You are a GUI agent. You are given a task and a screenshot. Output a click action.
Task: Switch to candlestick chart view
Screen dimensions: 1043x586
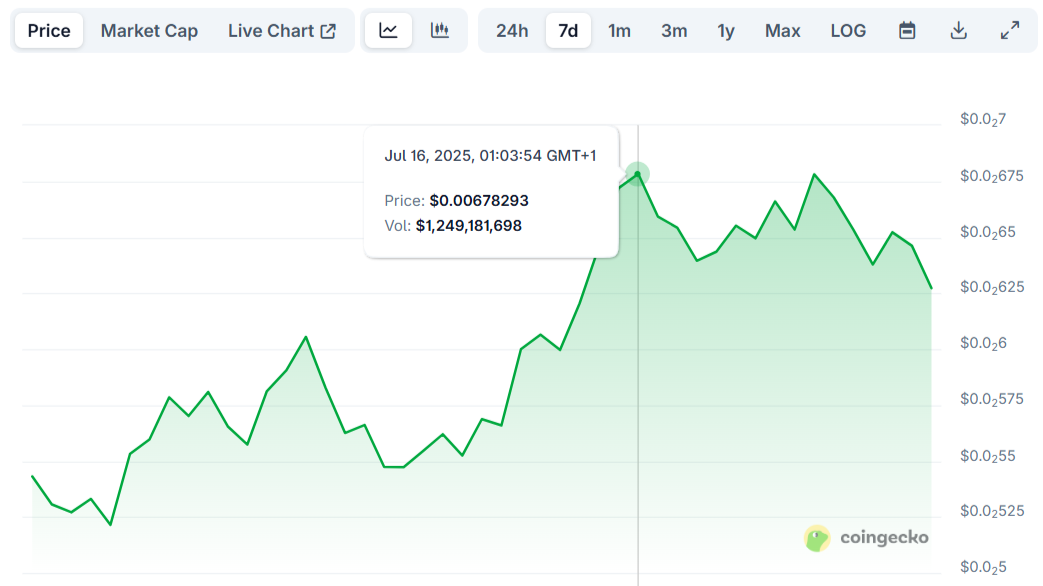[x=440, y=31]
